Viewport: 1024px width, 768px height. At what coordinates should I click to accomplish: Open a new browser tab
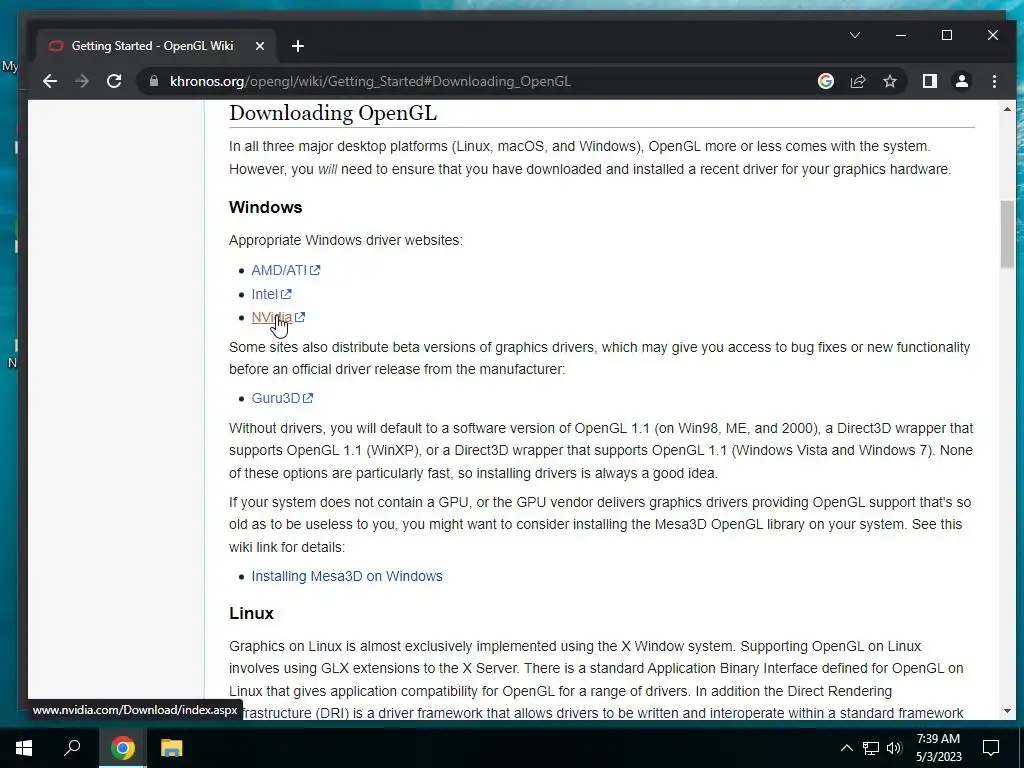[298, 46]
